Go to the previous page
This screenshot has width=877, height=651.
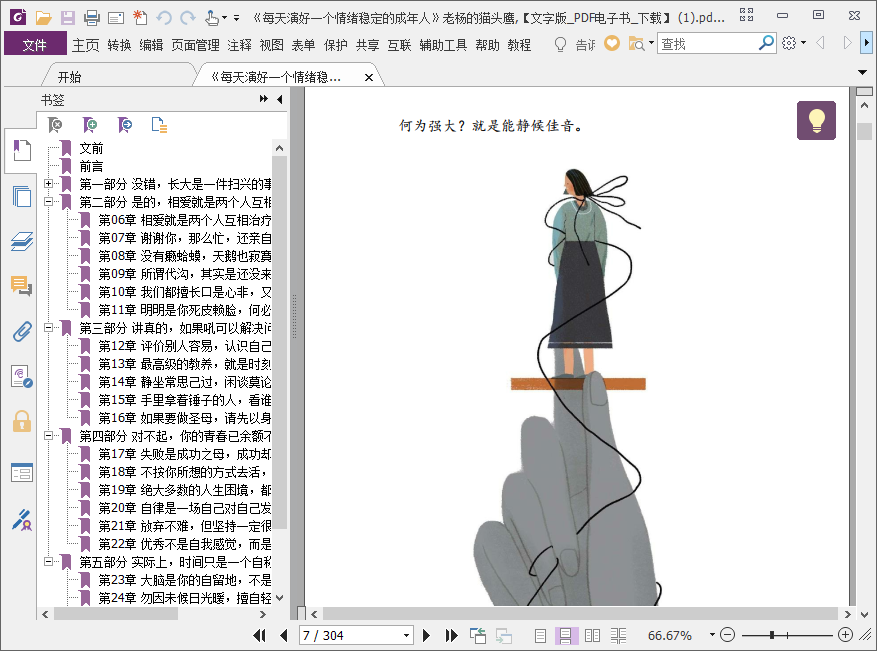coord(284,635)
